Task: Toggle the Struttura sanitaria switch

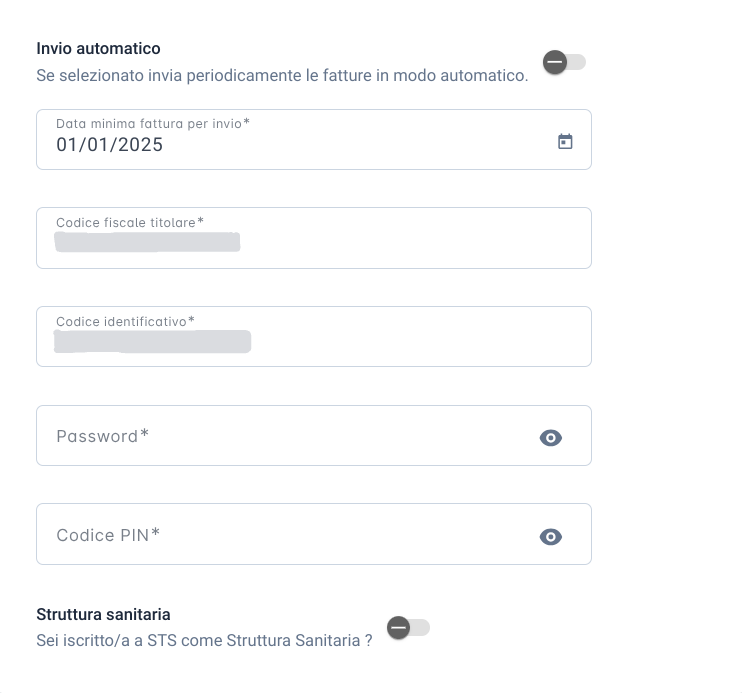Action: pos(408,628)
